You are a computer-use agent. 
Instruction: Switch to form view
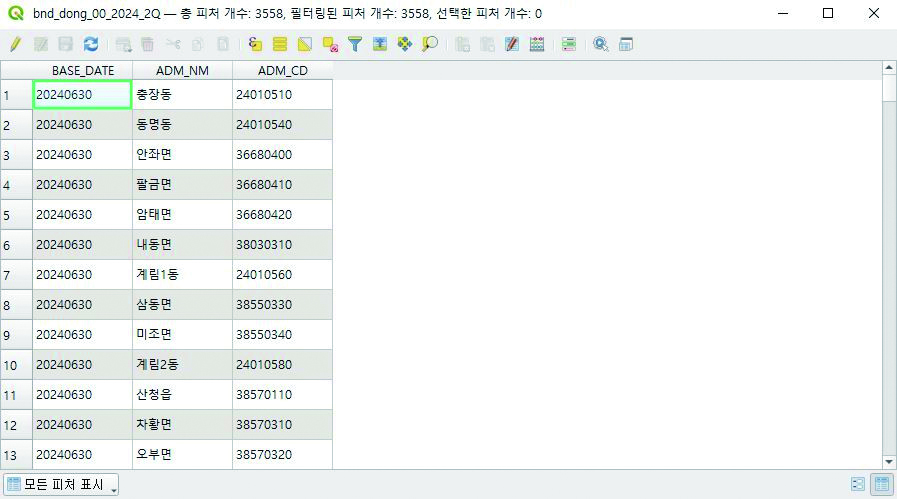point(858,484)
